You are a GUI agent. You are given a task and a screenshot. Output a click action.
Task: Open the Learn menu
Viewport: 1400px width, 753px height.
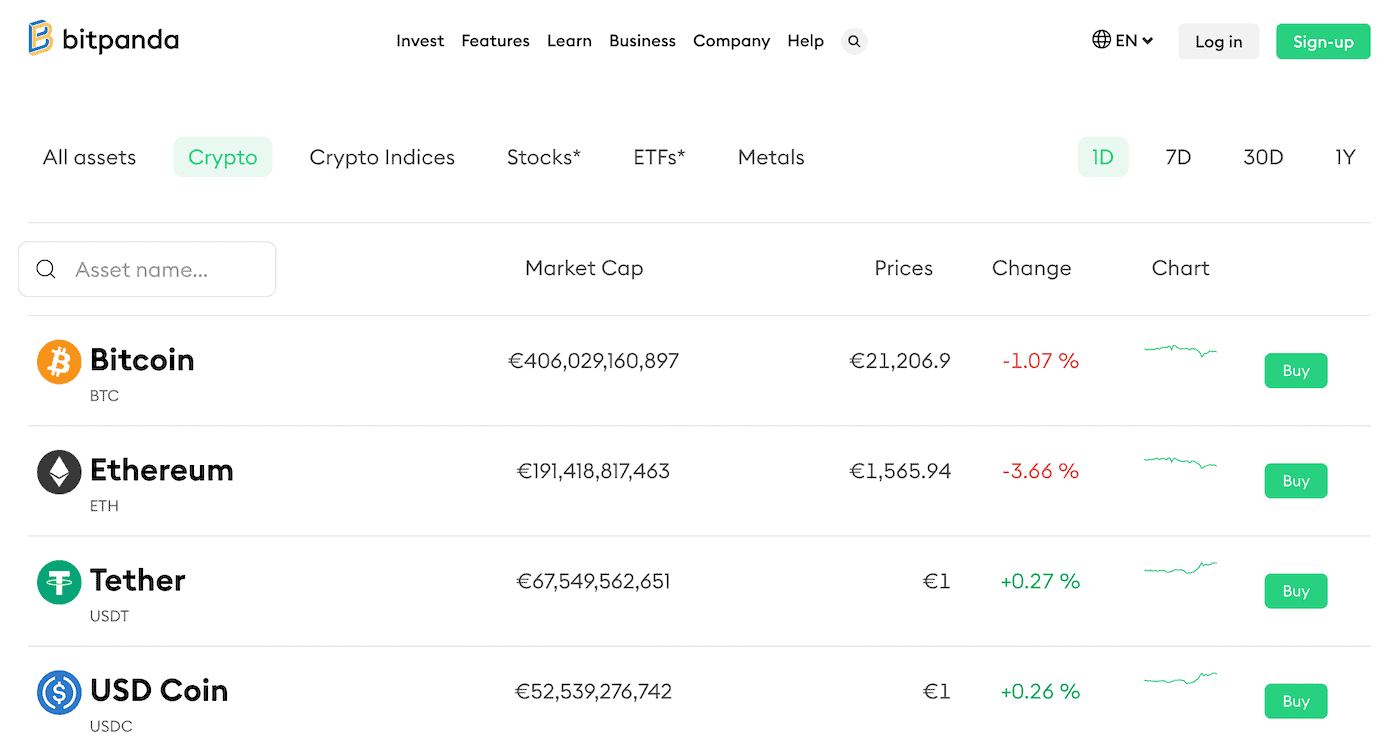(569, 41)
